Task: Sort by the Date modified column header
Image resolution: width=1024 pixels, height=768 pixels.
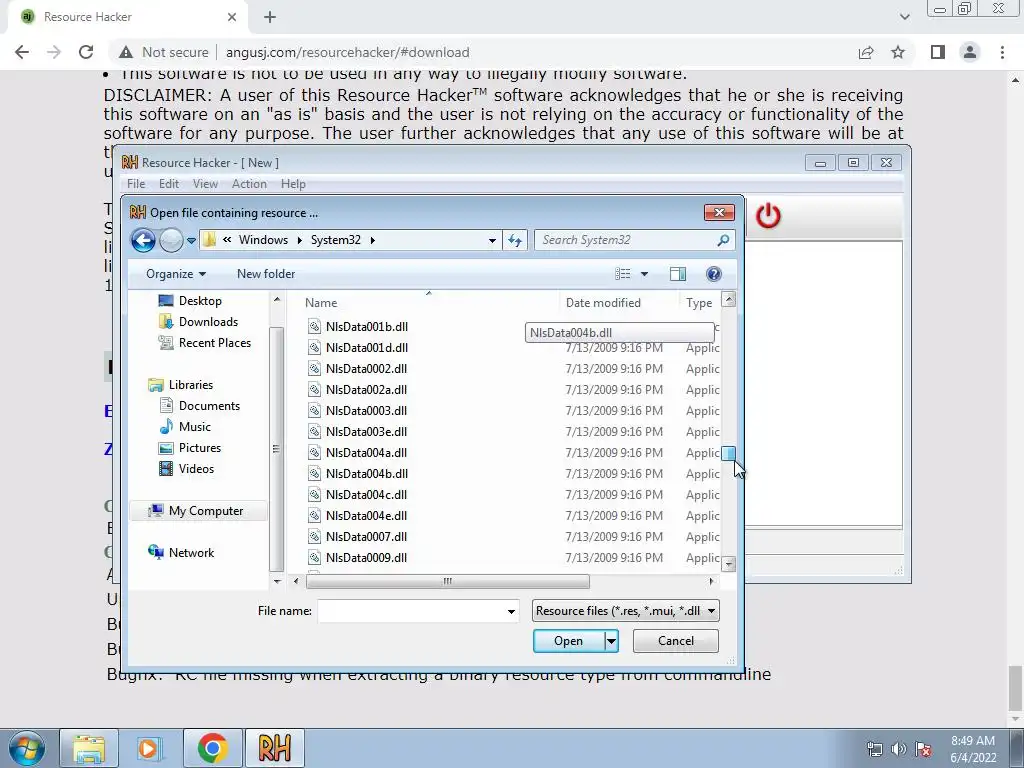Action: tap(603, 302)
